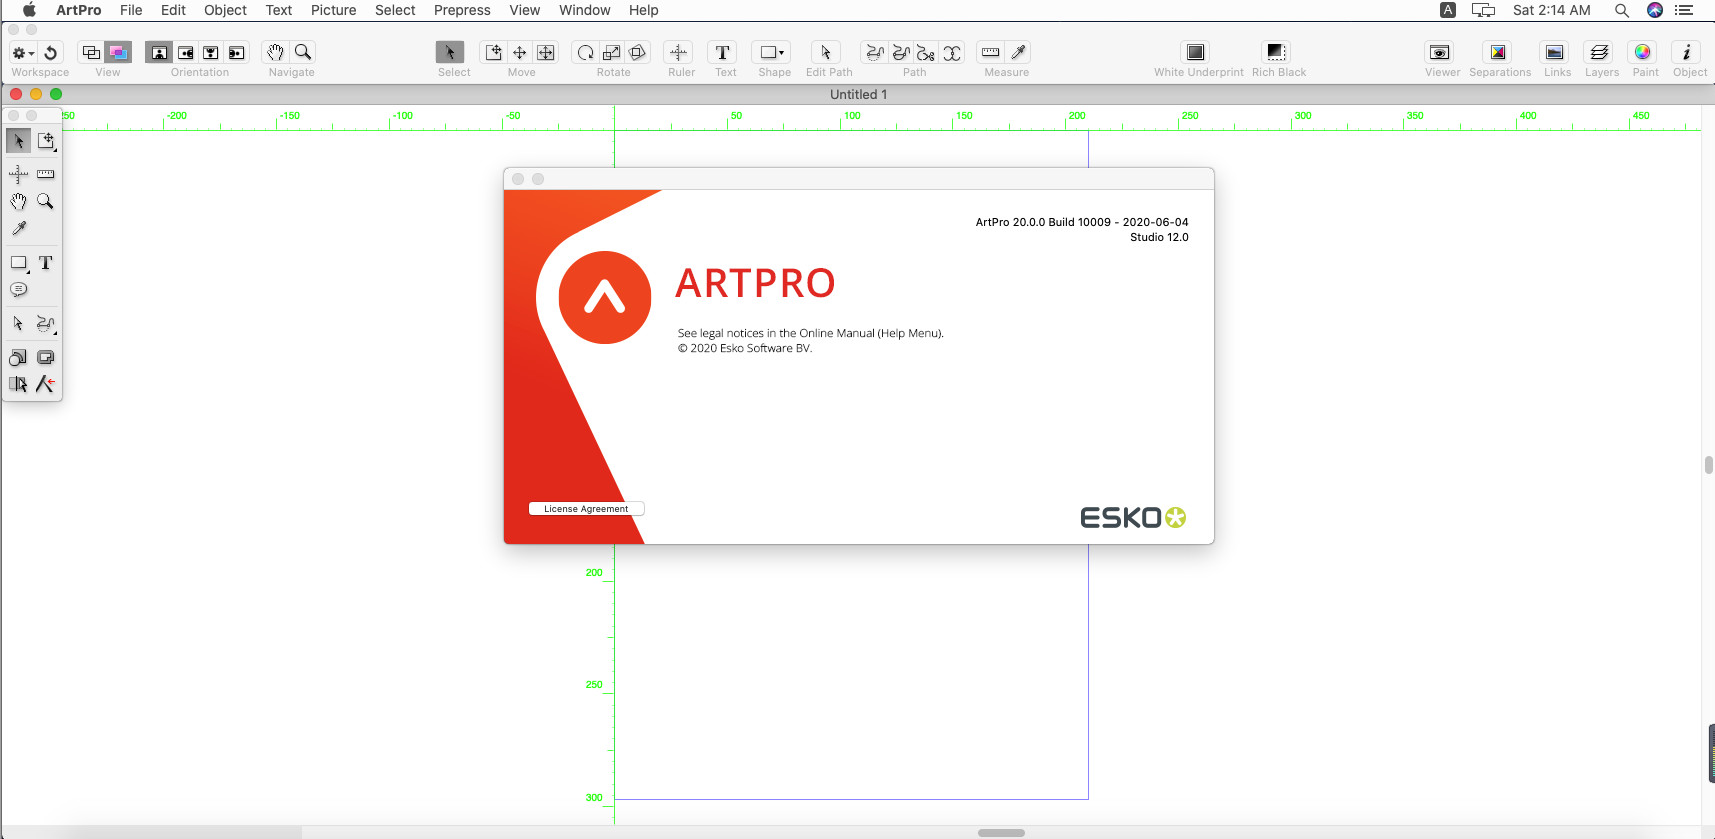The image size is (1715, 839).
Task: Click the Measure ruler icon in toolbar
Action: pos(991,52)
